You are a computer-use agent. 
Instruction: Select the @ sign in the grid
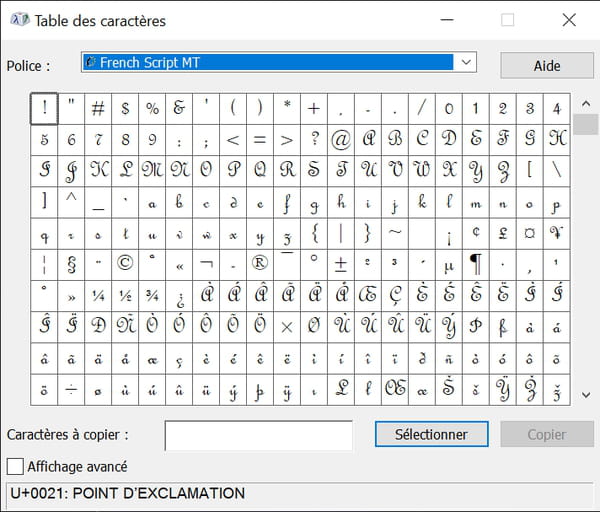click(341, 140)
